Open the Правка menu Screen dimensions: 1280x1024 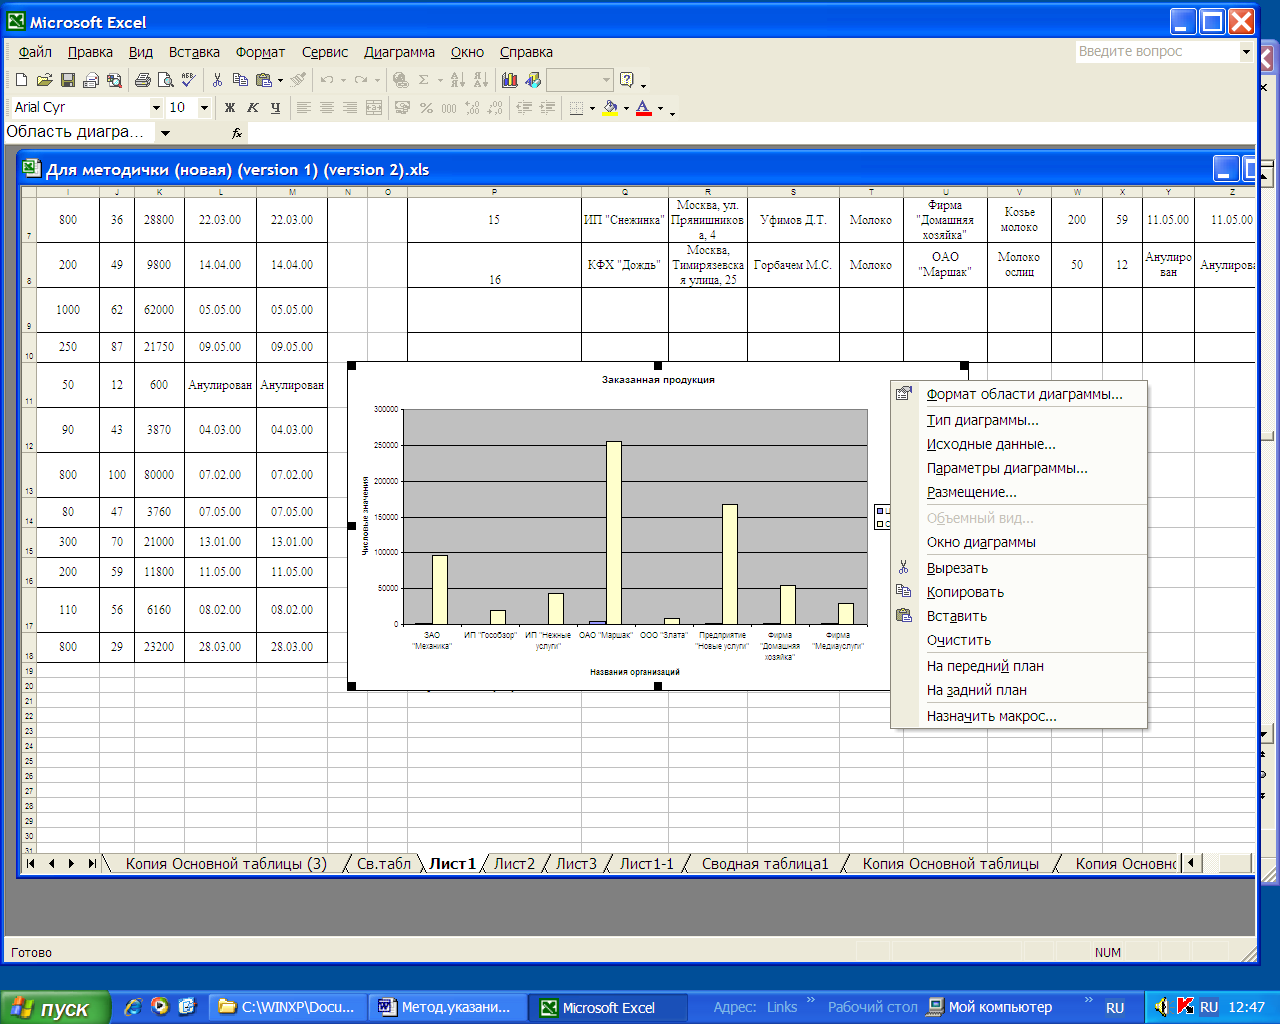click(90, 52)
